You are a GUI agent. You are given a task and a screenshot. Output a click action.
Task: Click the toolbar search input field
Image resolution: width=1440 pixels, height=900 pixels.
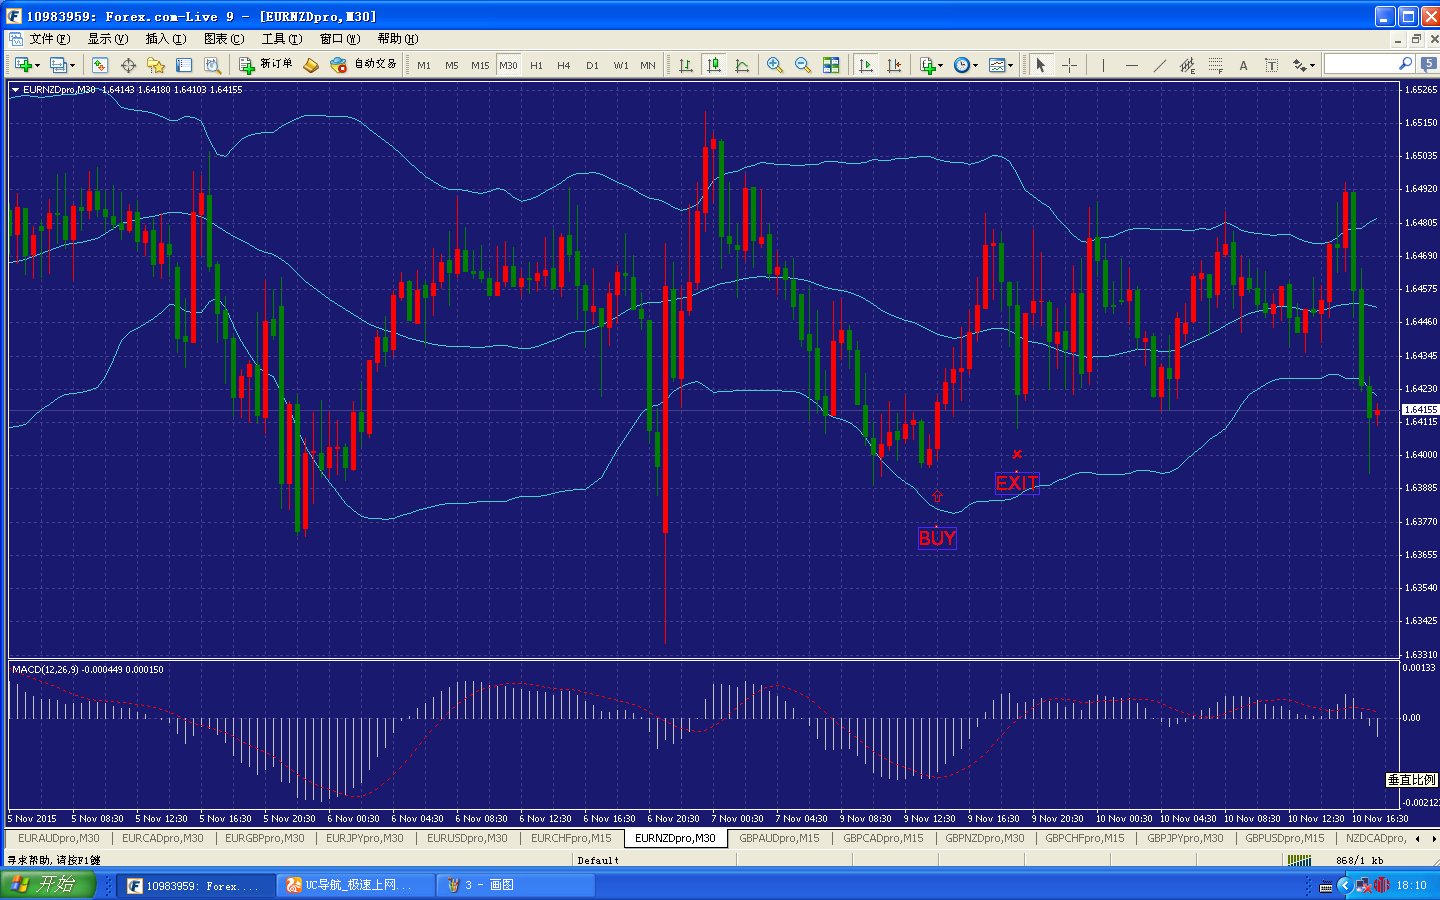(1360, 64)
